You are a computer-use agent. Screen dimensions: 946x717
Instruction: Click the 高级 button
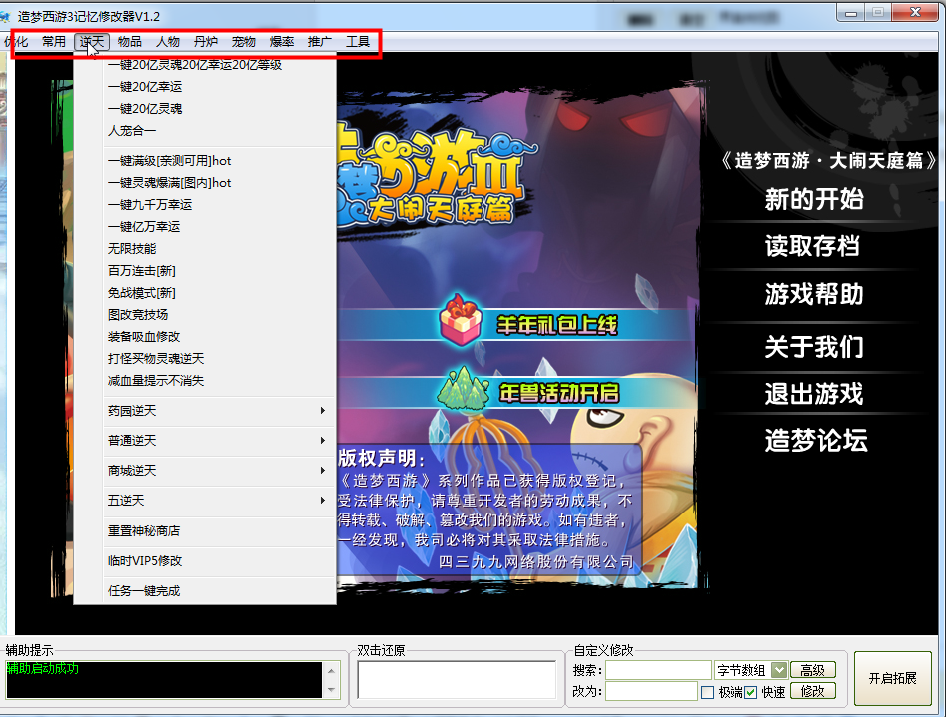coord(812,670)
